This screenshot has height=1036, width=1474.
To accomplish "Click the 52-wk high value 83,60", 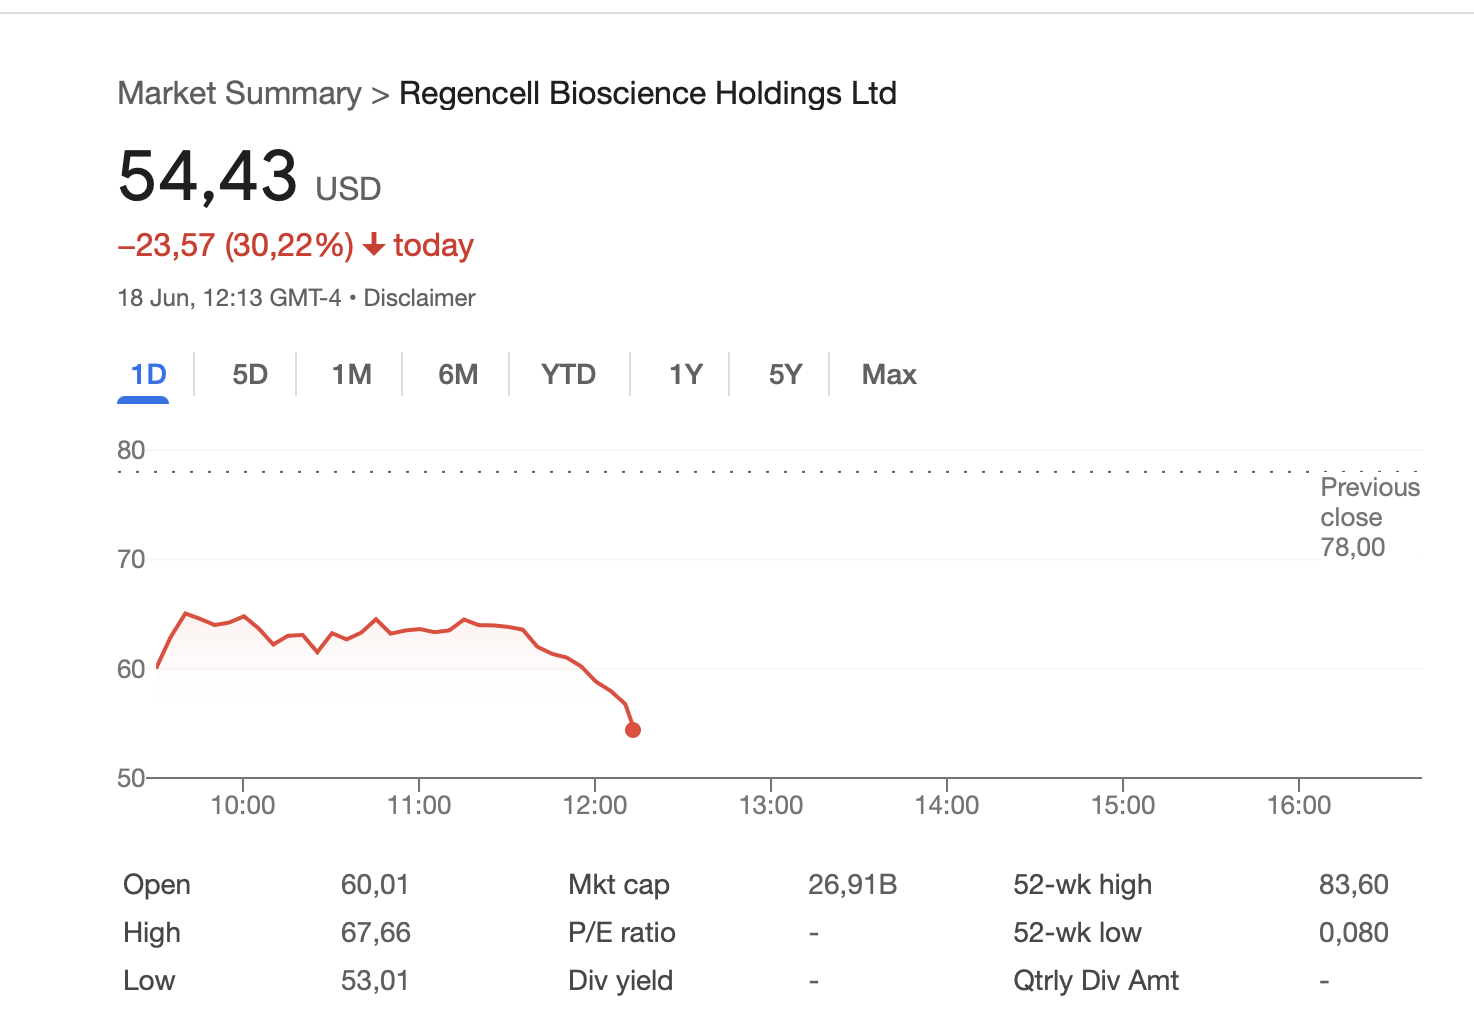I will point(1353,885).
